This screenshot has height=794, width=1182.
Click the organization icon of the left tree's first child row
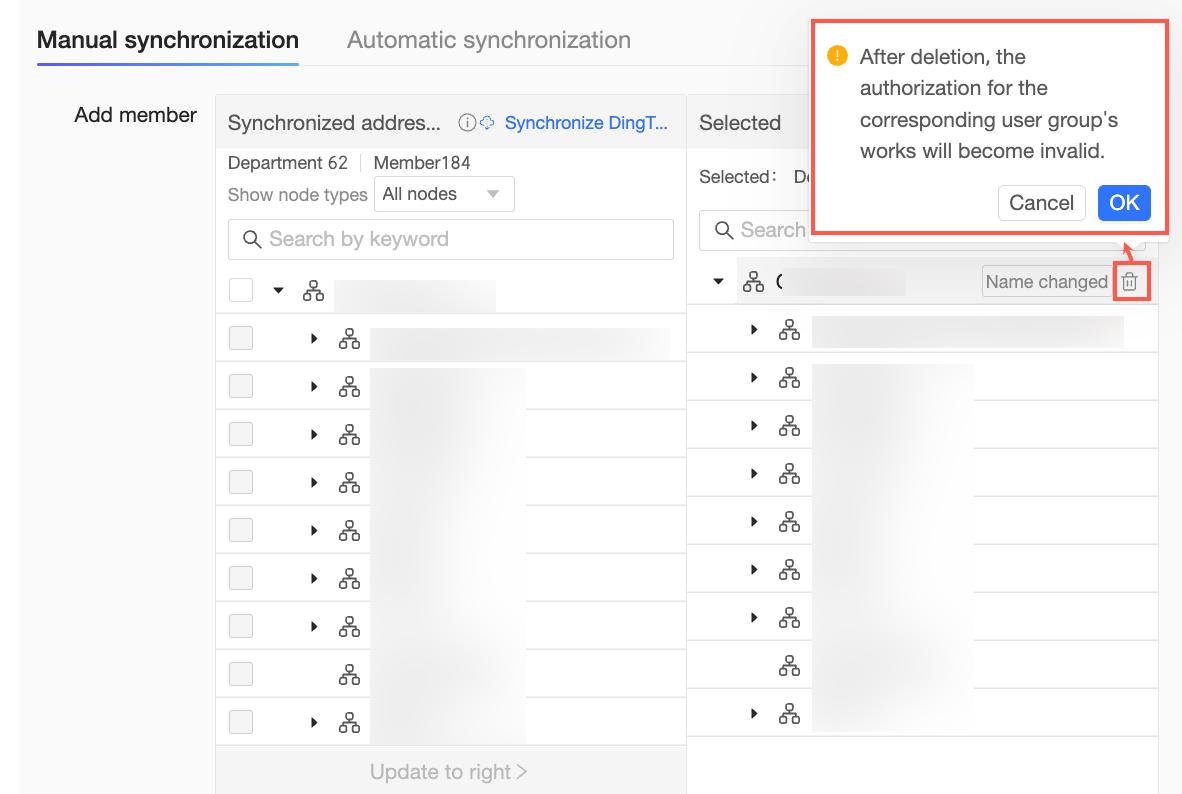click(x=349, y=339)
